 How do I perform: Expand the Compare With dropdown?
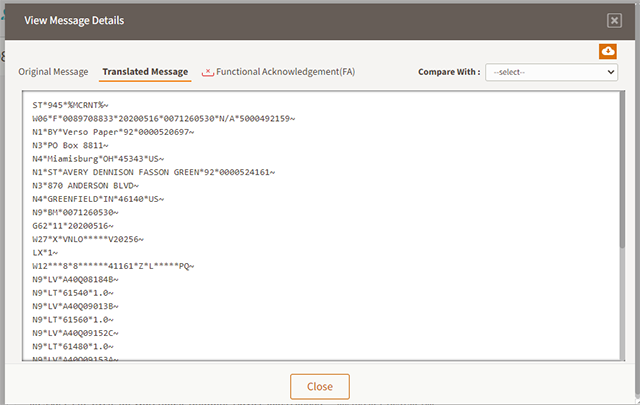click(551, 73)
